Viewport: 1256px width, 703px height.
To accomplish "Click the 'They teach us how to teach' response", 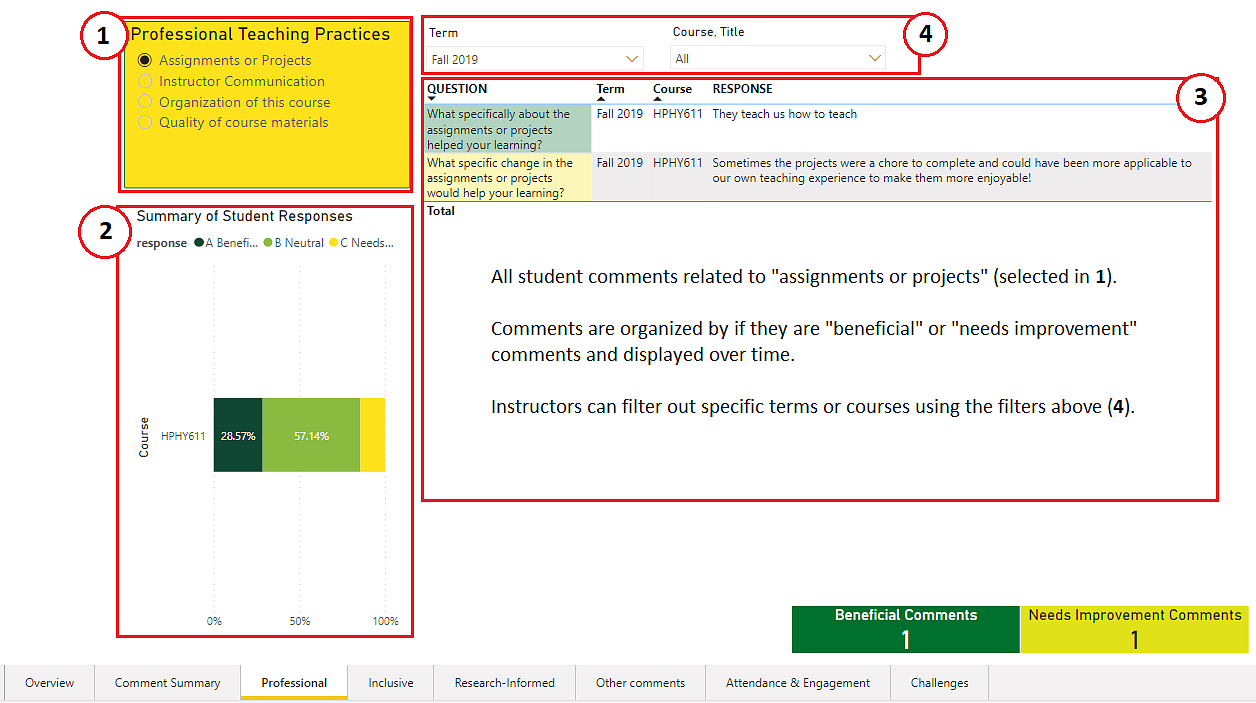I will [784, 114].
